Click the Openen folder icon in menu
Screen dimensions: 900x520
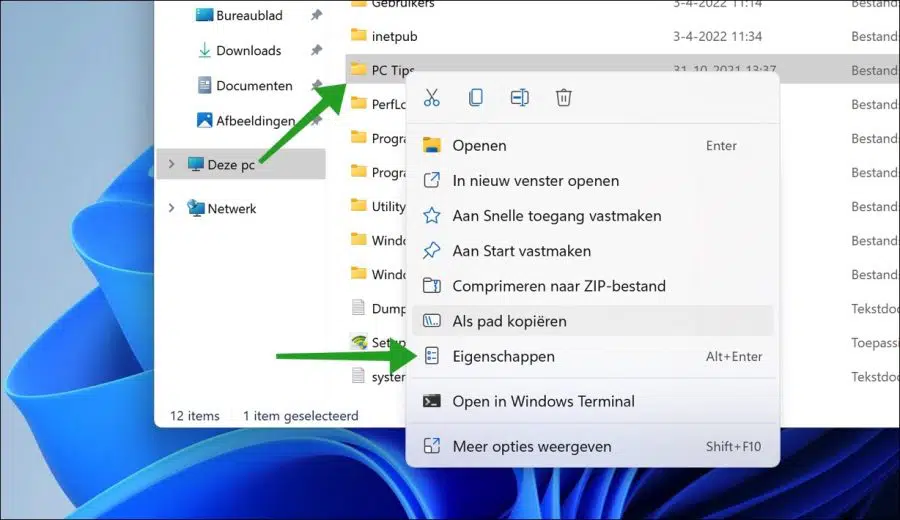pos(432,145)
